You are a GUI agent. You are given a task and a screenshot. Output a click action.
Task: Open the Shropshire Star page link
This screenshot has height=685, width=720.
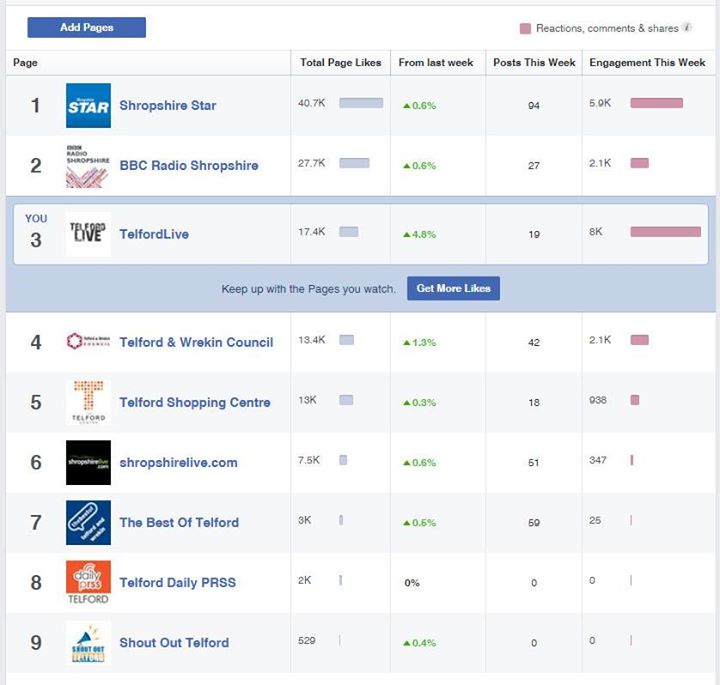tap(168, 105)
